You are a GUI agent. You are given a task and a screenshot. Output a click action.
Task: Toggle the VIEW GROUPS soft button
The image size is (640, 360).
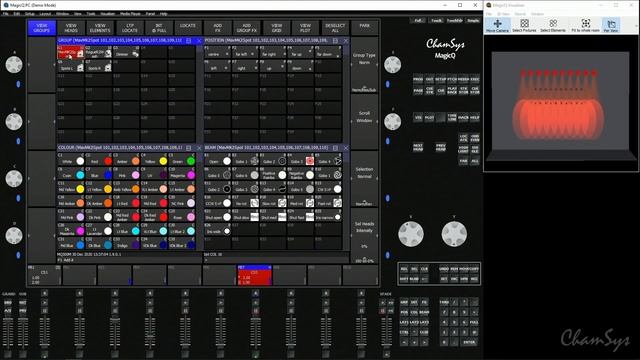click(x=42, y=28)
